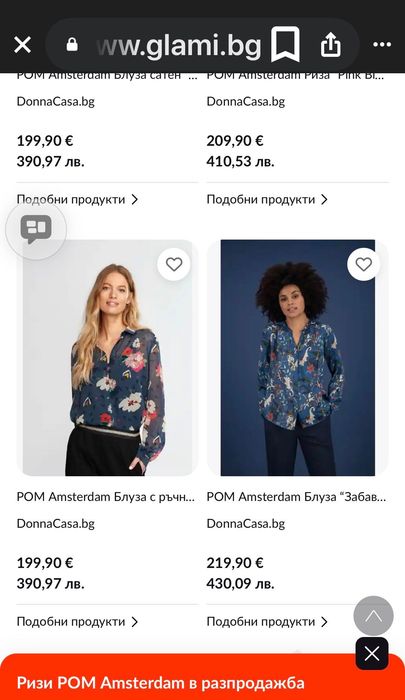Open the floating chat feedback bubble

(36, 229)
